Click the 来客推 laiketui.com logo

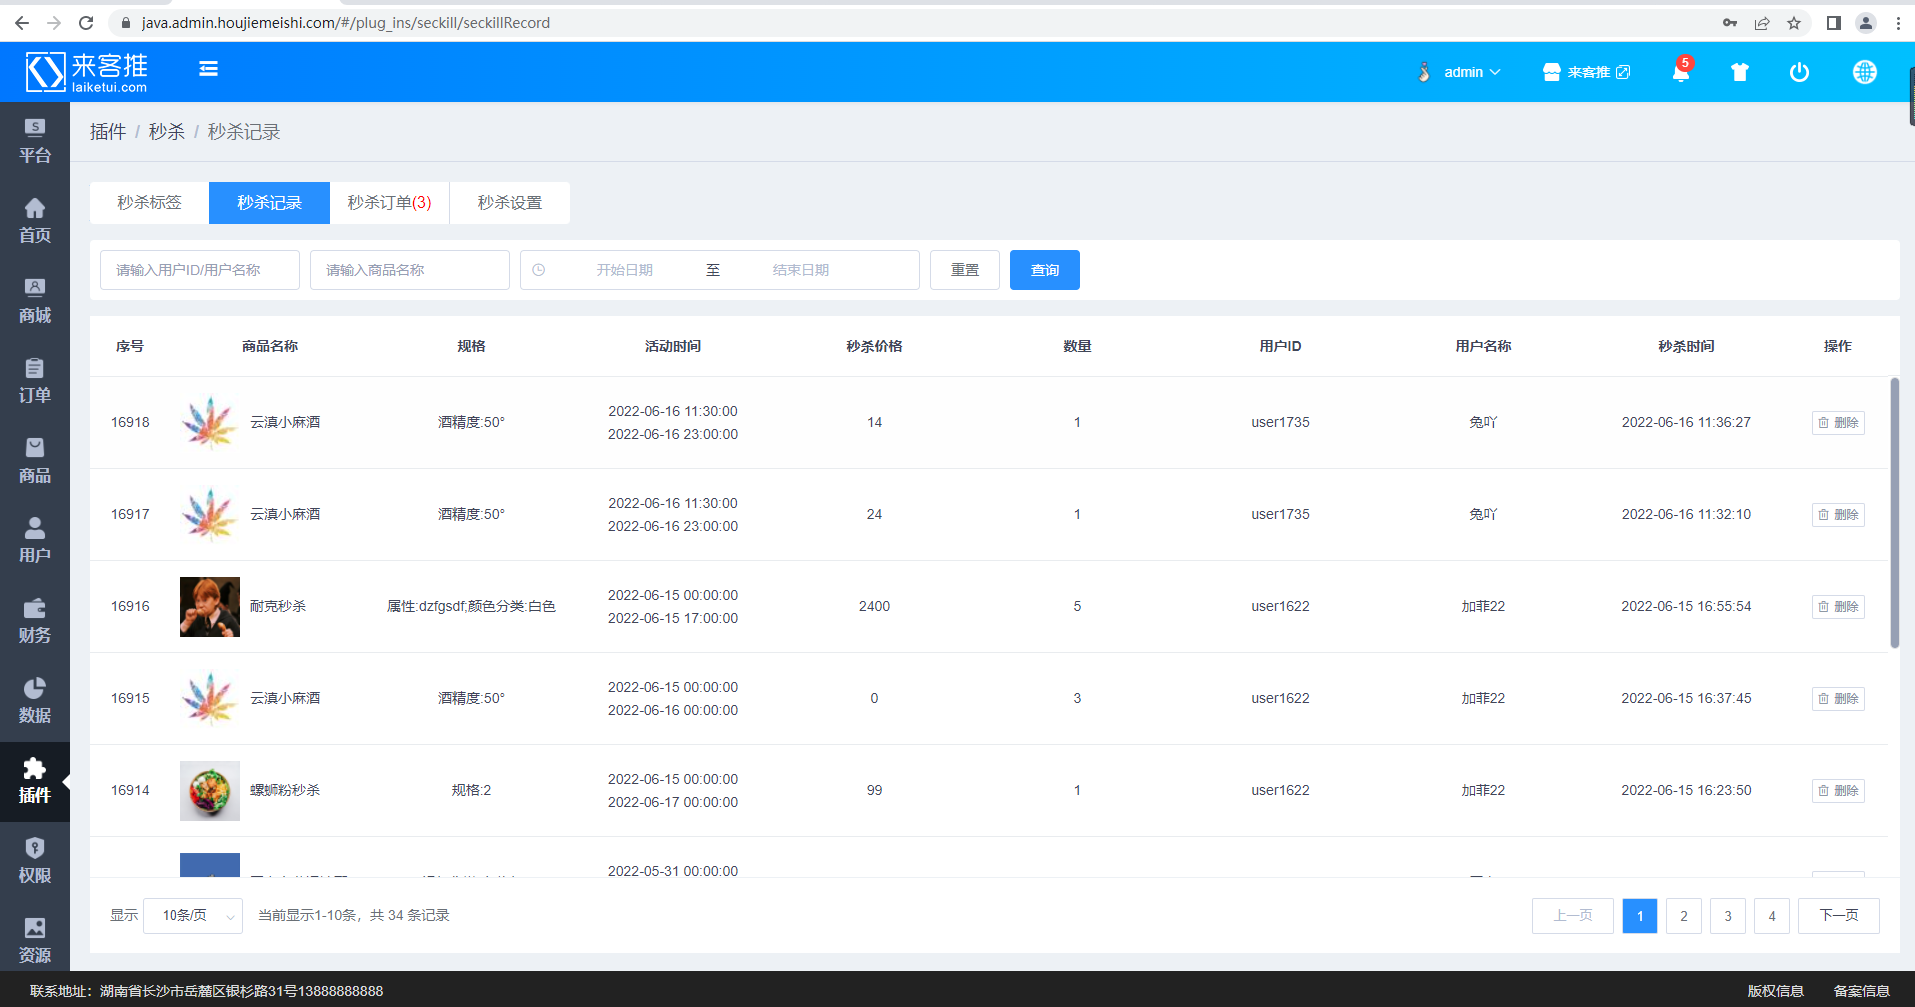(x=87, y=72)
